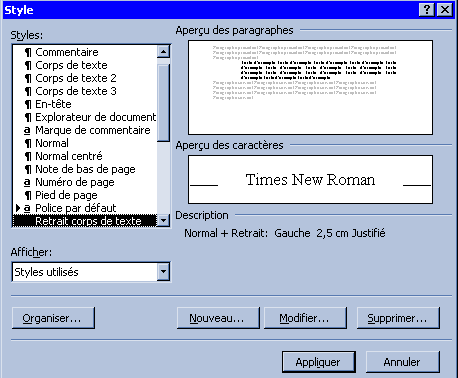Click the Styles list scrollbar thumb
Screen dimensions: 458x378
(x=163, y=103)
